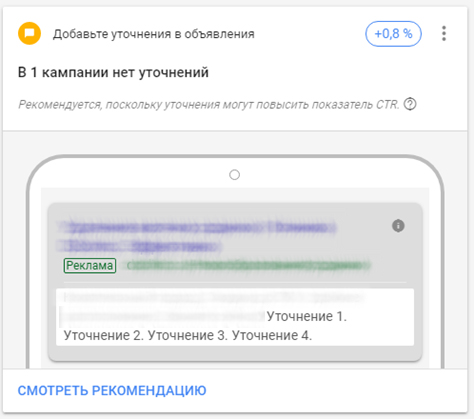Click the question mark help icon
Image resolution: width=474 pixels, height=419 pixels.
(410, 104)
